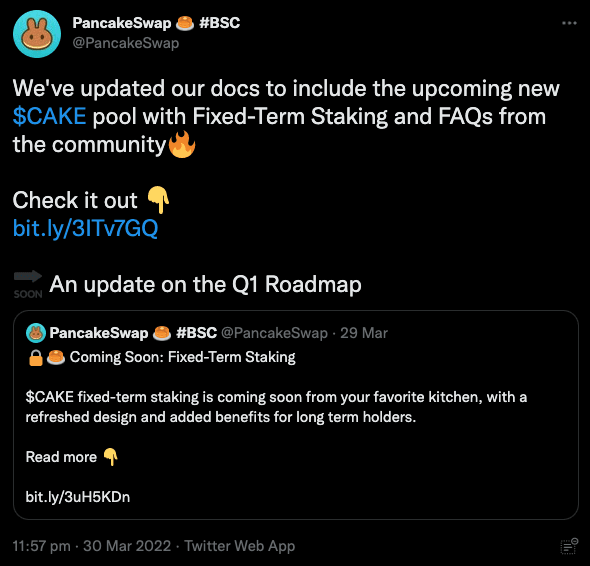Open the quoted tweet's bit.ly/3uH5KDn link
The image size is (590, 566).
click(78, 497)
